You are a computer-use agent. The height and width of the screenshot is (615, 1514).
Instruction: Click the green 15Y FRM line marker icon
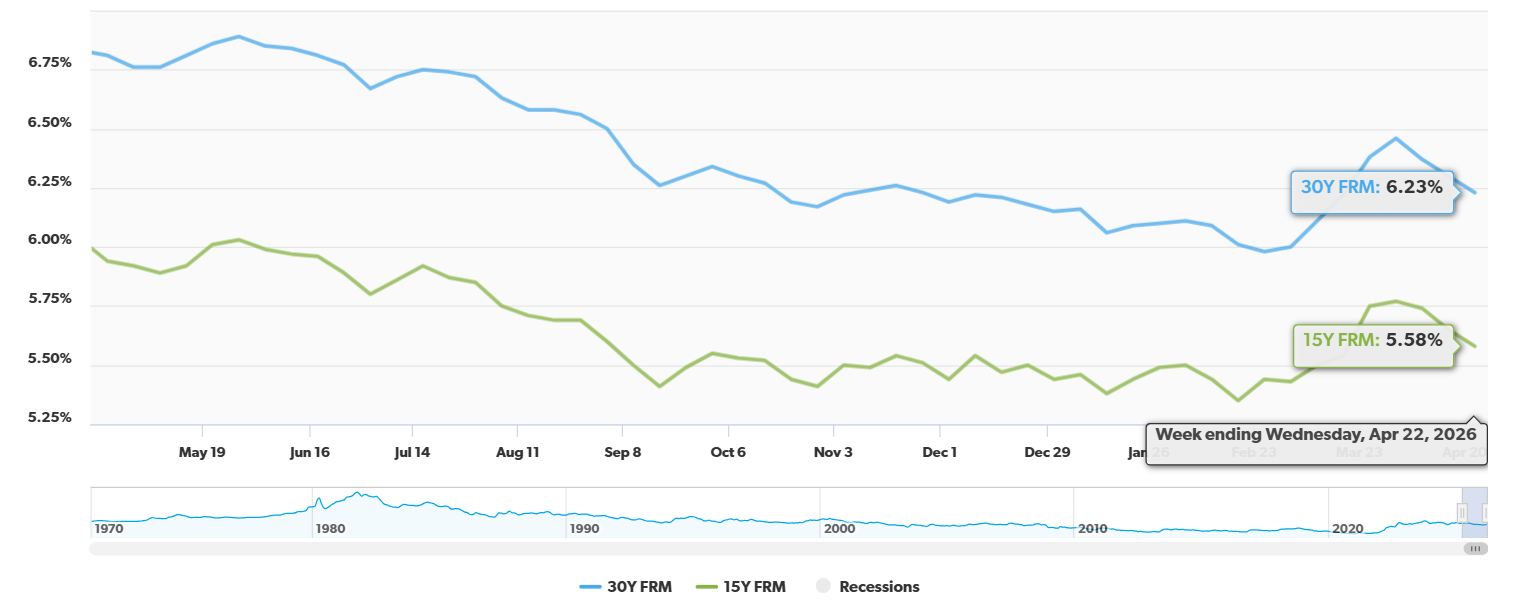706,587
